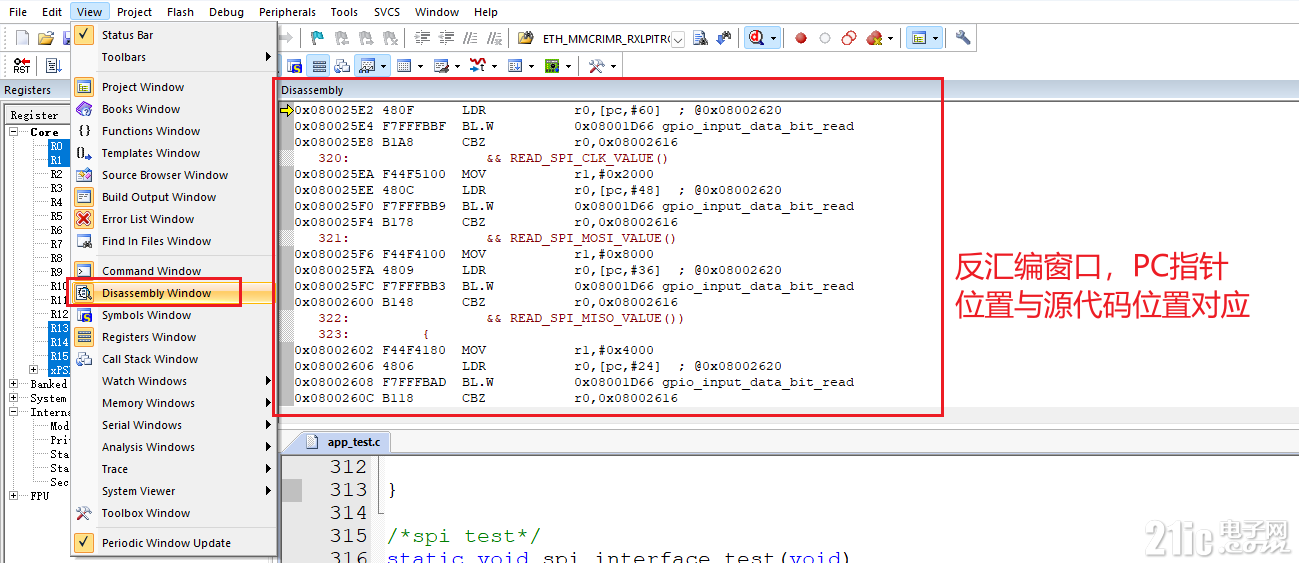Create a new file from the toolbar
Image resolution: width=1299 pixels, height=563 pixels.
point(22,38)
